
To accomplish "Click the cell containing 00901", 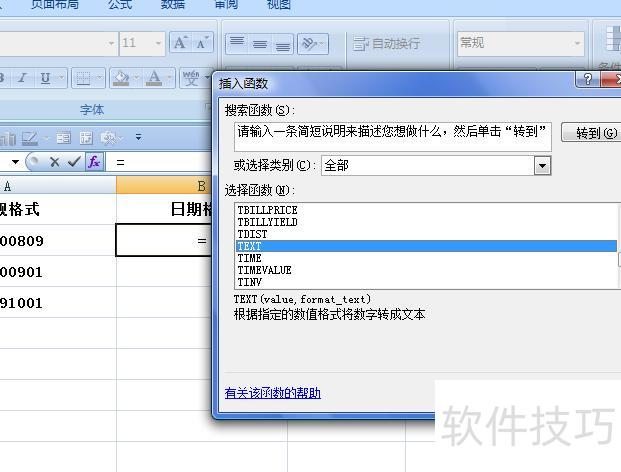I will [x=58, y=272].
